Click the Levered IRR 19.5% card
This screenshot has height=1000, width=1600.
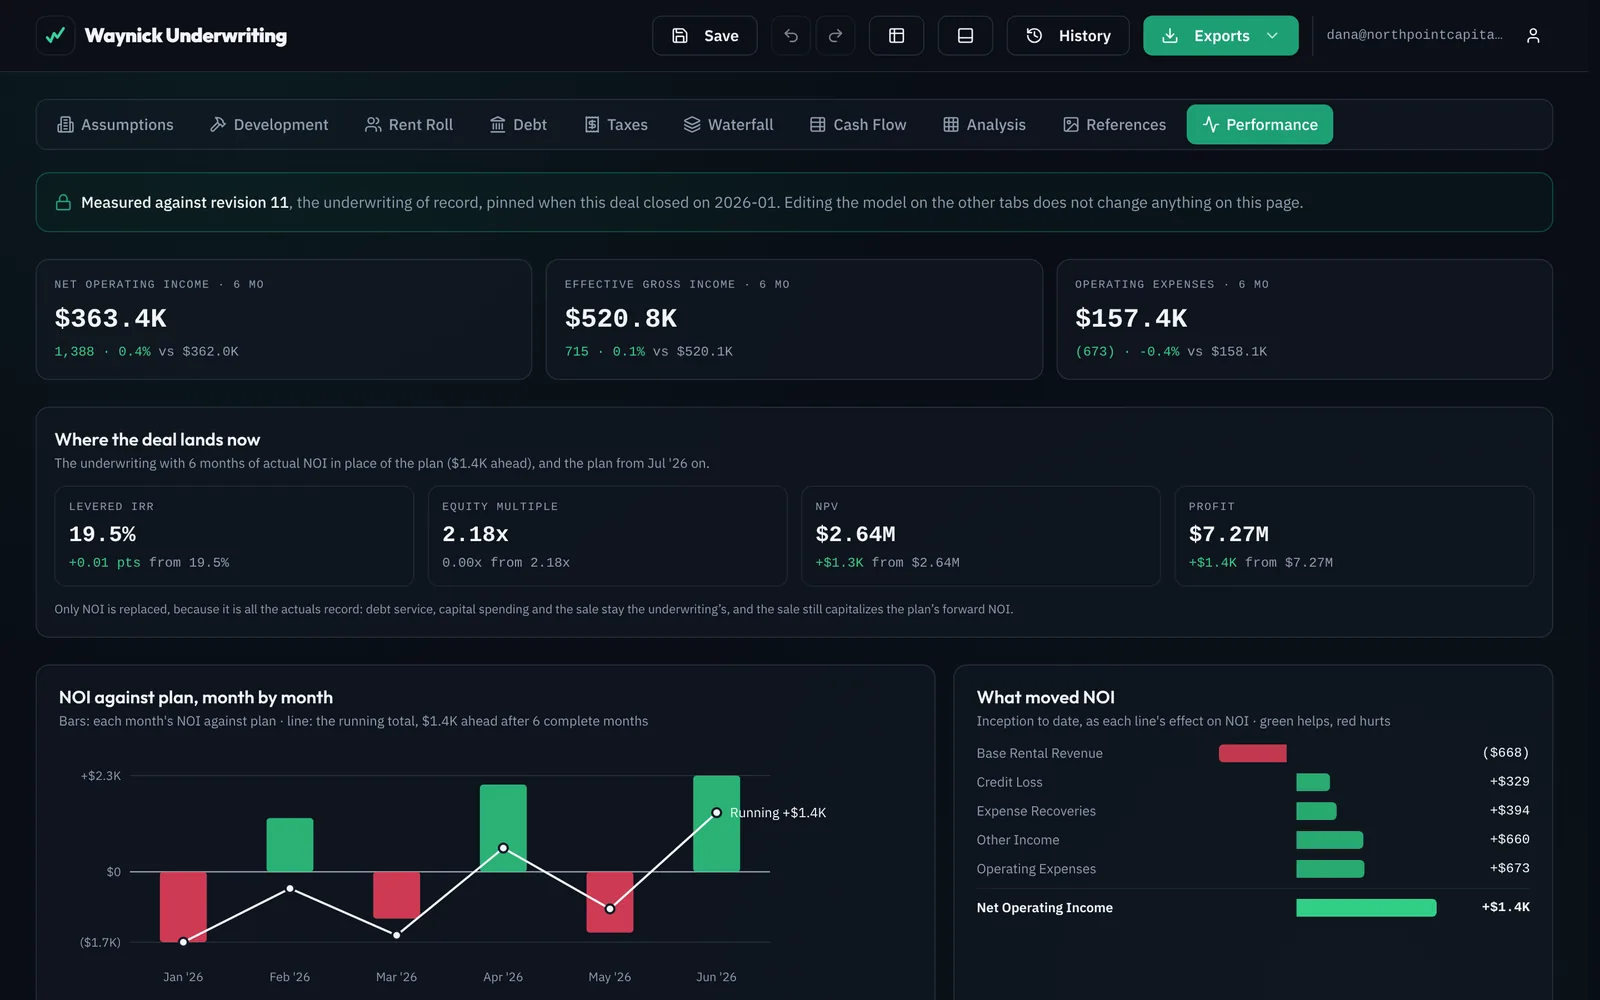point(234,536)
